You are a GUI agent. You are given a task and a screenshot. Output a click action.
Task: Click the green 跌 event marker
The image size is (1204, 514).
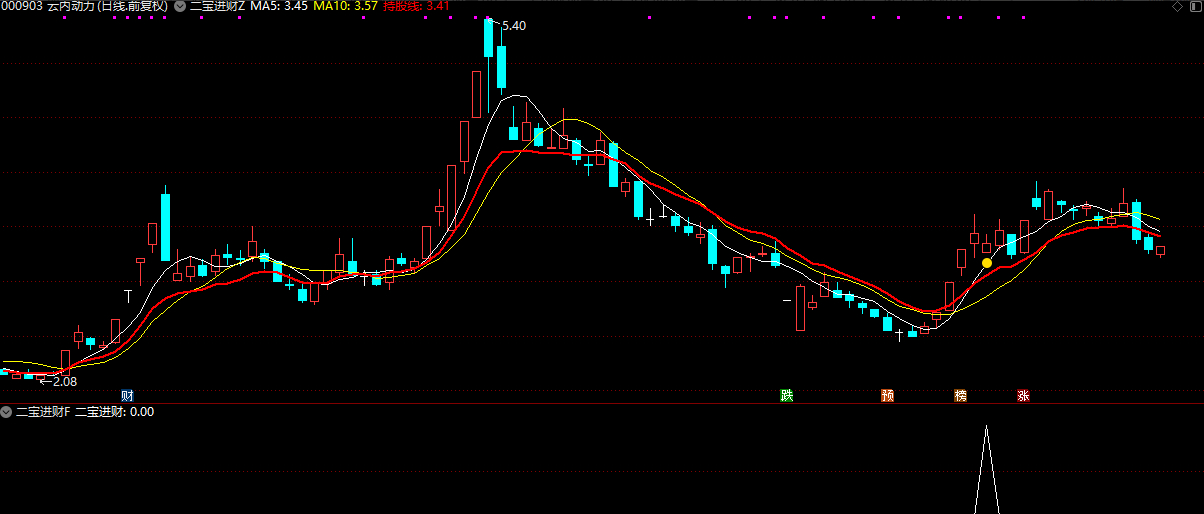coord(787,395)
